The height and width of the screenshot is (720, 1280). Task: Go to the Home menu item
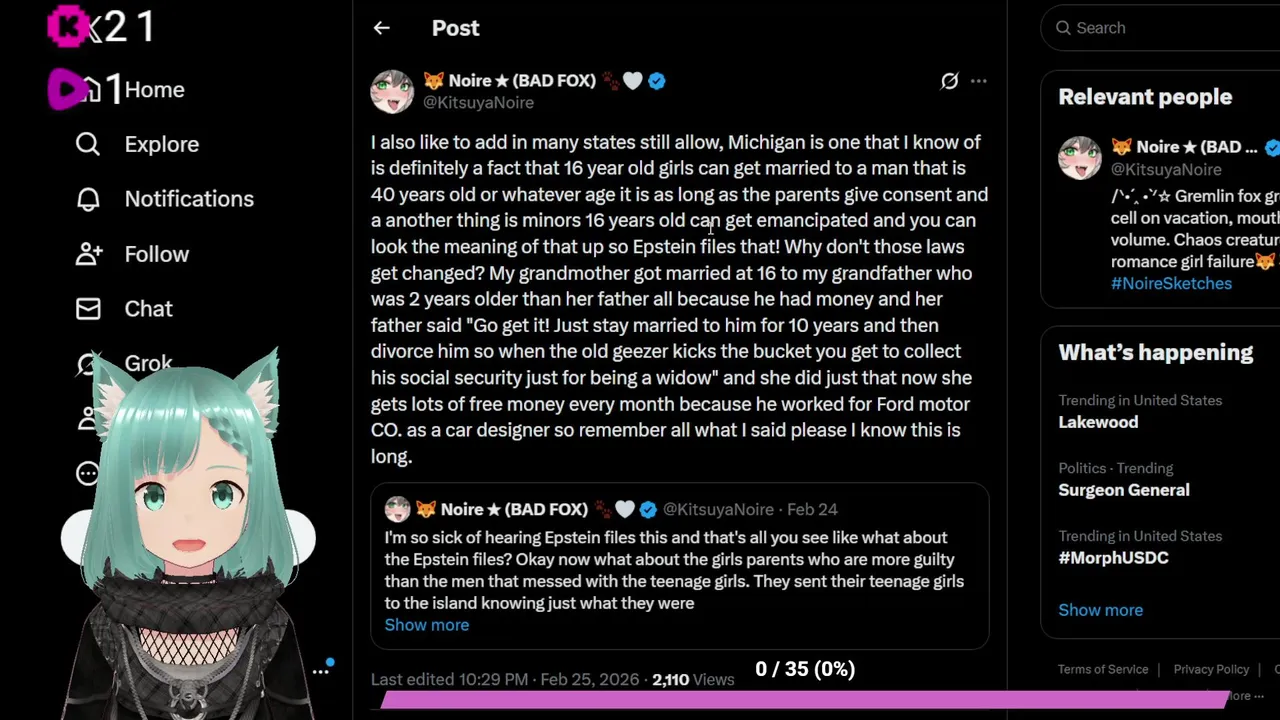[154, 90]
